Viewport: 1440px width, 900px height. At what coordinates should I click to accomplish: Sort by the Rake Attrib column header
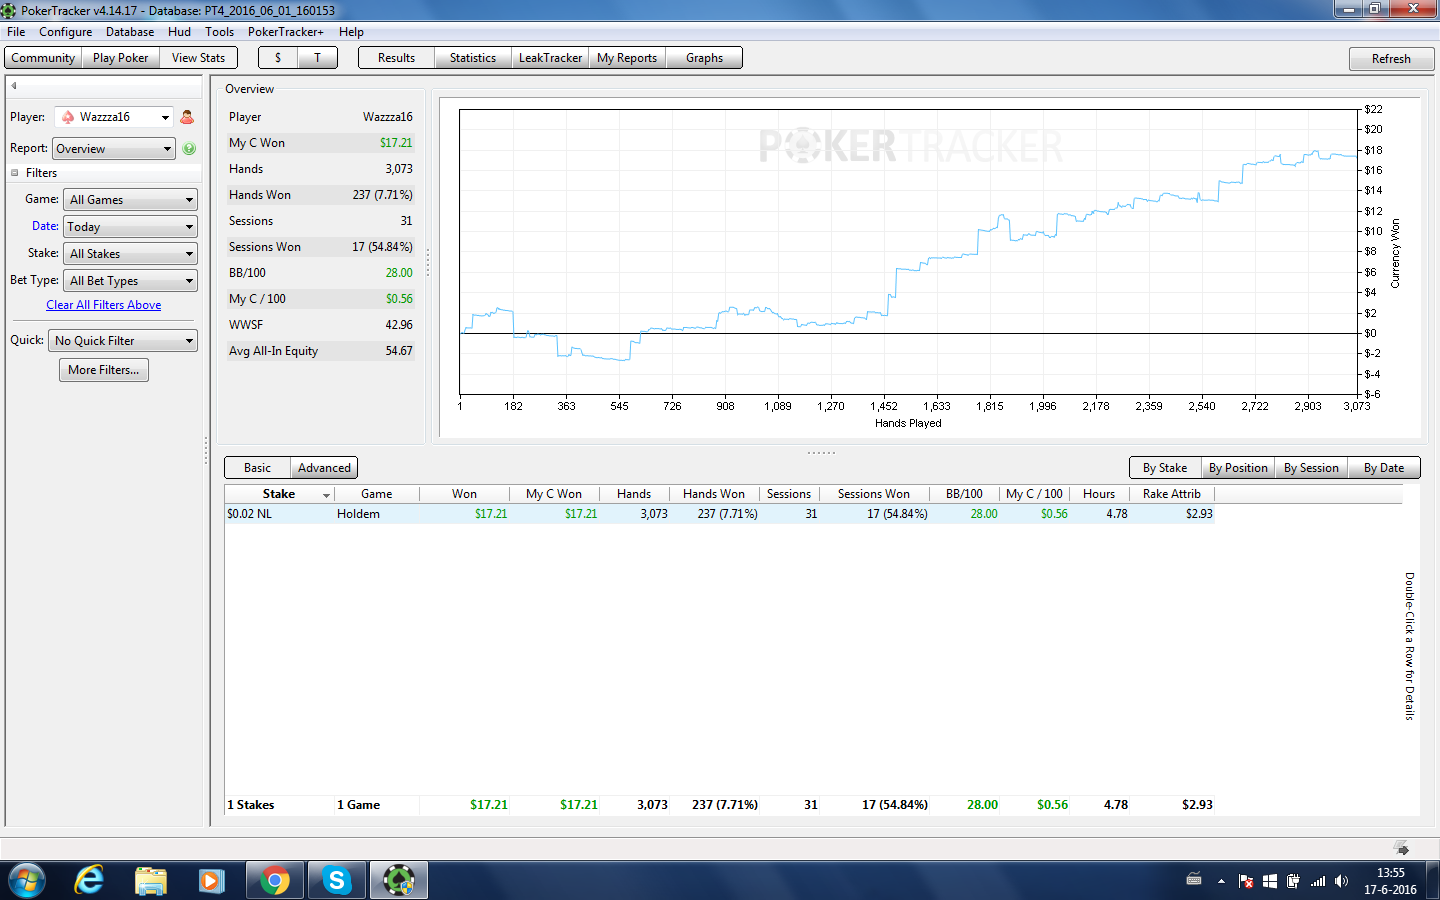1172,494
